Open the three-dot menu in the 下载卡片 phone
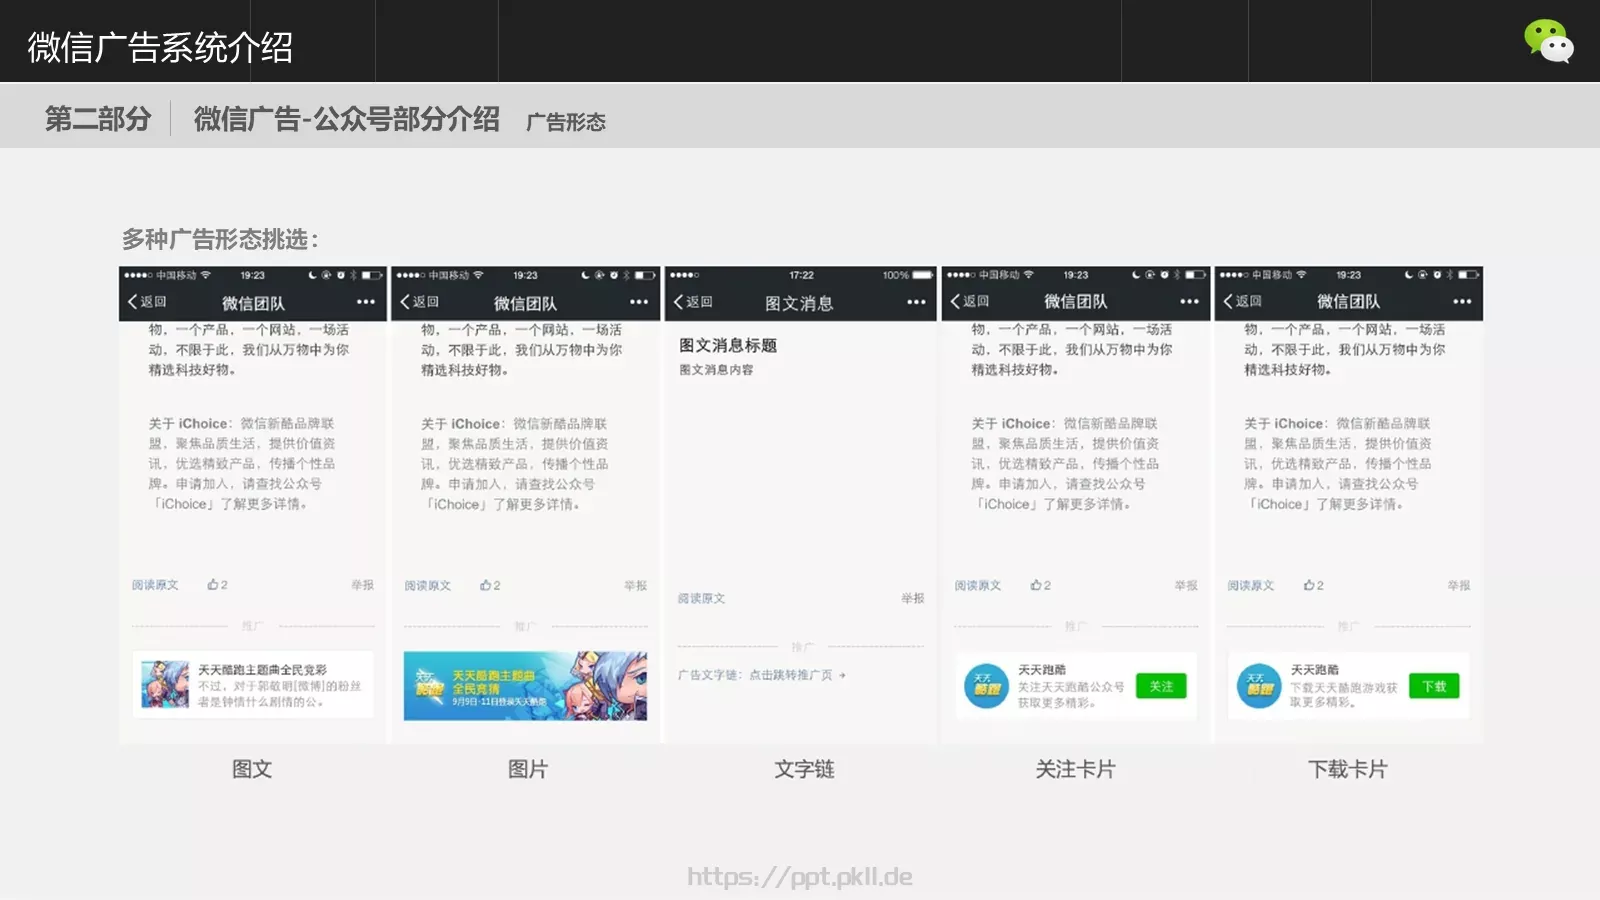This screenshot has height=900, width=1600. [1462, 302]
